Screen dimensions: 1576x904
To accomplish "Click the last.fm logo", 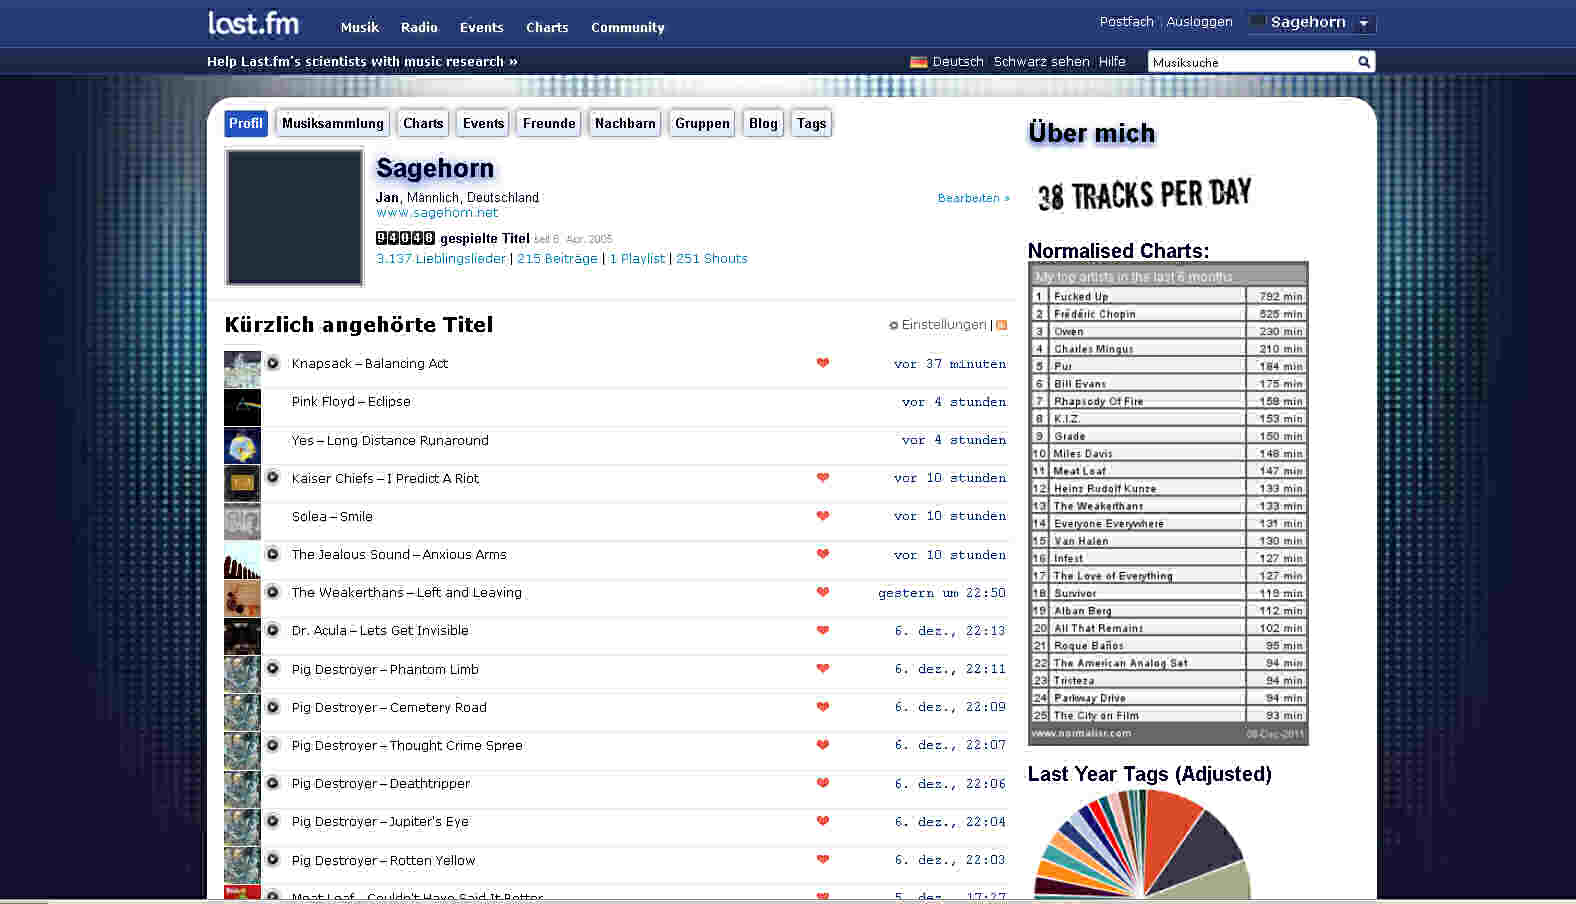I will (x=253, y=23).
